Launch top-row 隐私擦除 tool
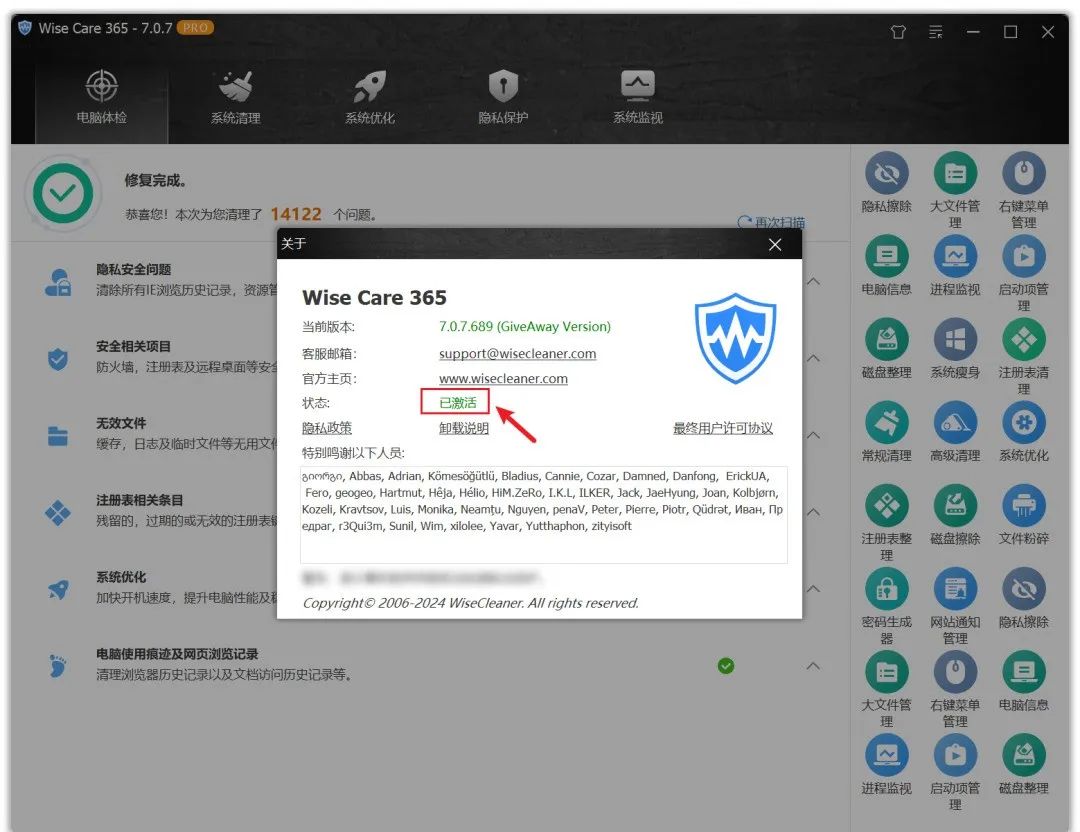This screenshot has height=832, width=1080. tap(886, 183)
